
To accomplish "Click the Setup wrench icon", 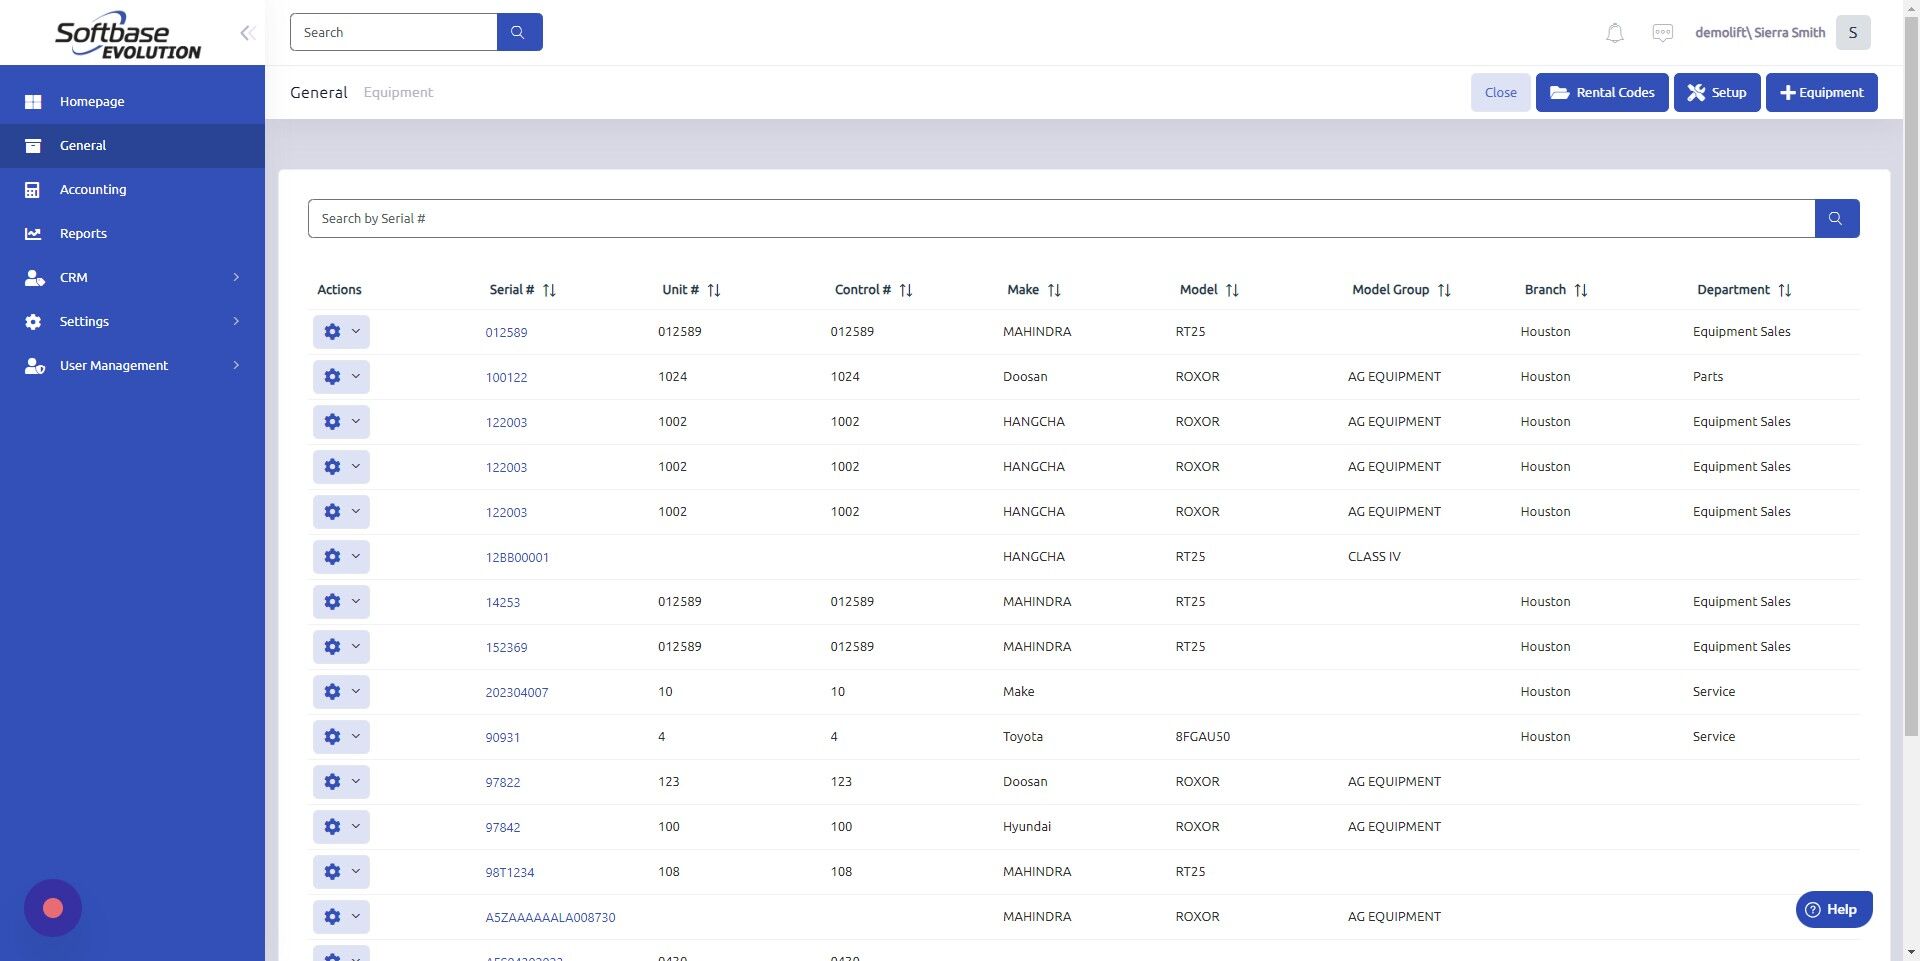I will tap(1696, 92).
